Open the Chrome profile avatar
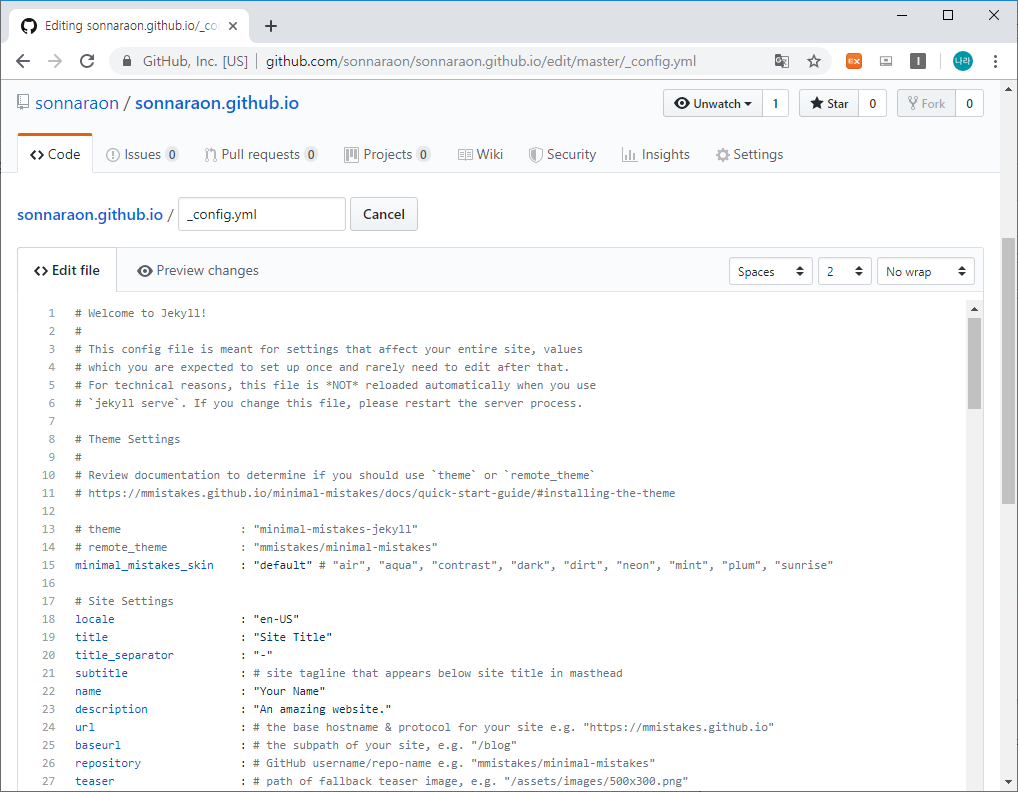Image resolution: width=1018 pixels, height=792 pixels. click(x=963, y=61)
